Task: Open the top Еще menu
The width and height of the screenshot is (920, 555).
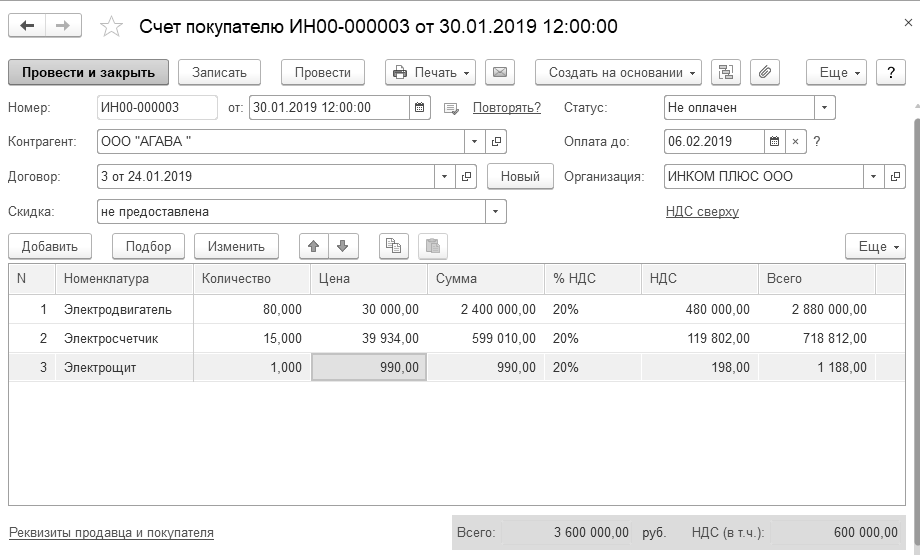Action: coord(836,73)
